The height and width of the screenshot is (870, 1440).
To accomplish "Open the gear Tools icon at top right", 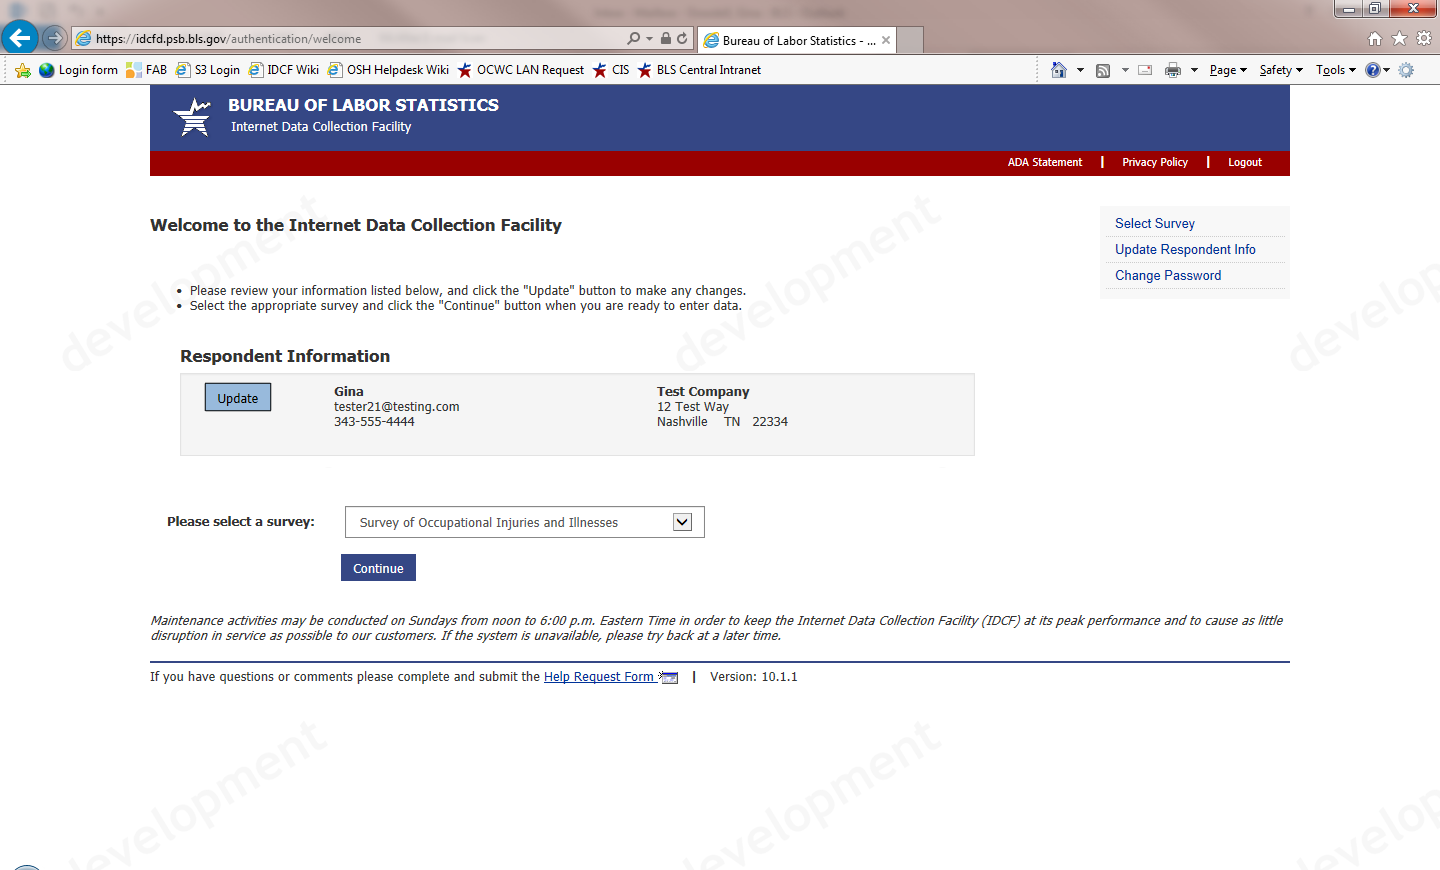I will tap(1424, 39).
